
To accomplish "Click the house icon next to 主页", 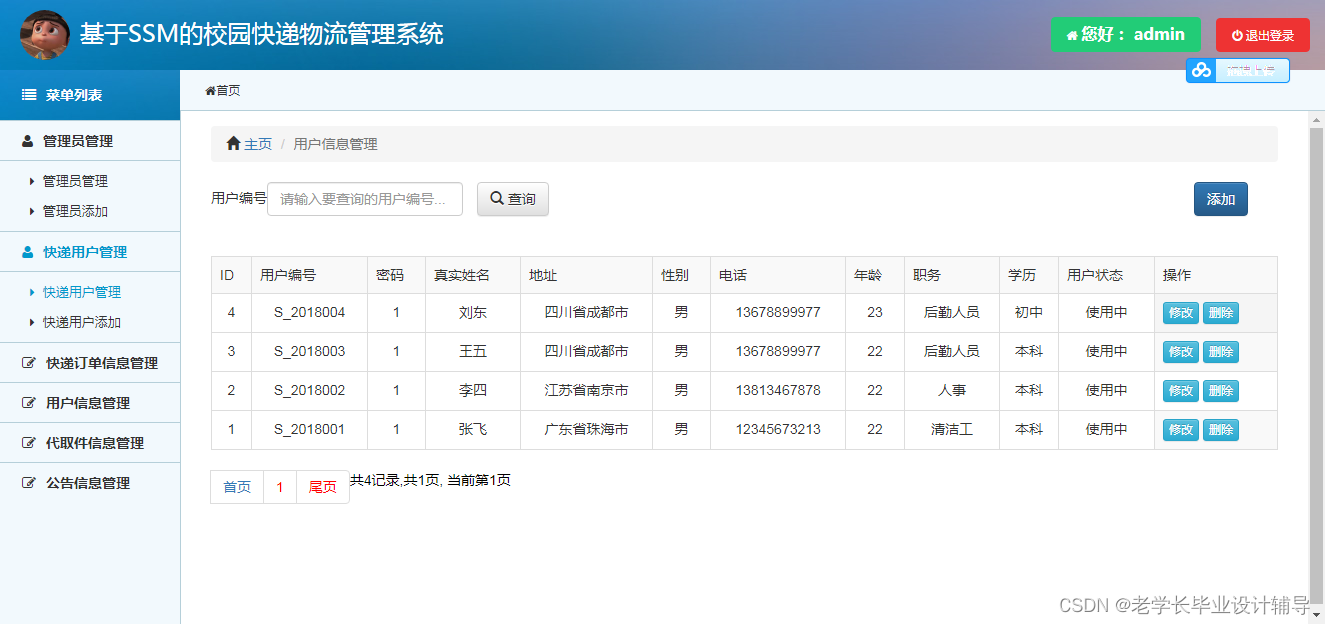I will tap(233, 143).
